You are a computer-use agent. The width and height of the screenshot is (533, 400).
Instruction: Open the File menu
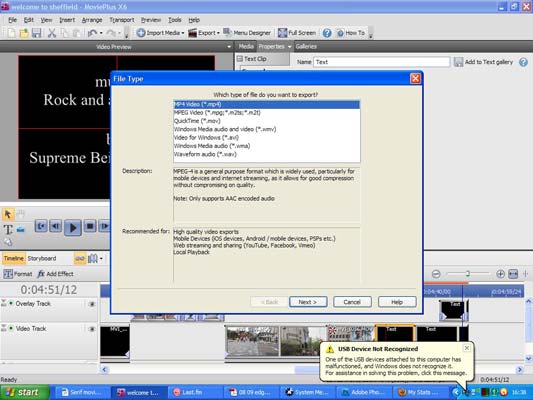pyautogui.click(x=12, y=20)
